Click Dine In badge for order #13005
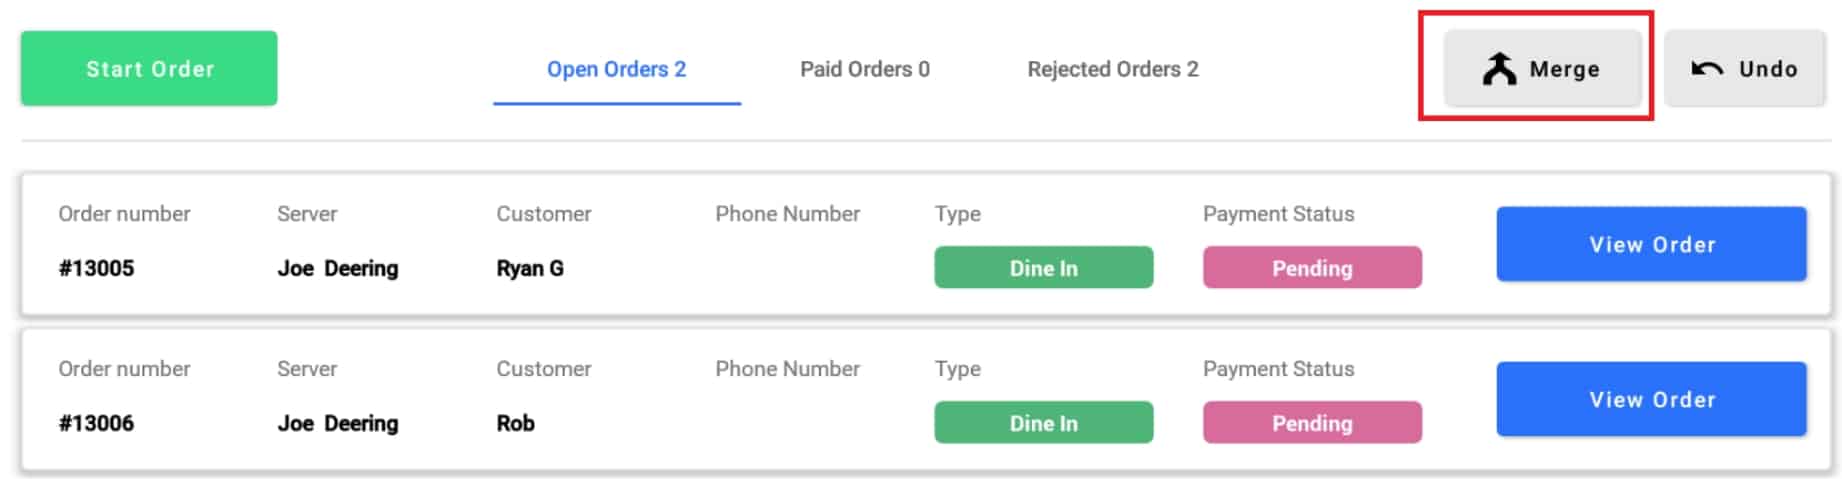The width and height of the screenshot is (1842, 479). click(x=1043, y=267)
